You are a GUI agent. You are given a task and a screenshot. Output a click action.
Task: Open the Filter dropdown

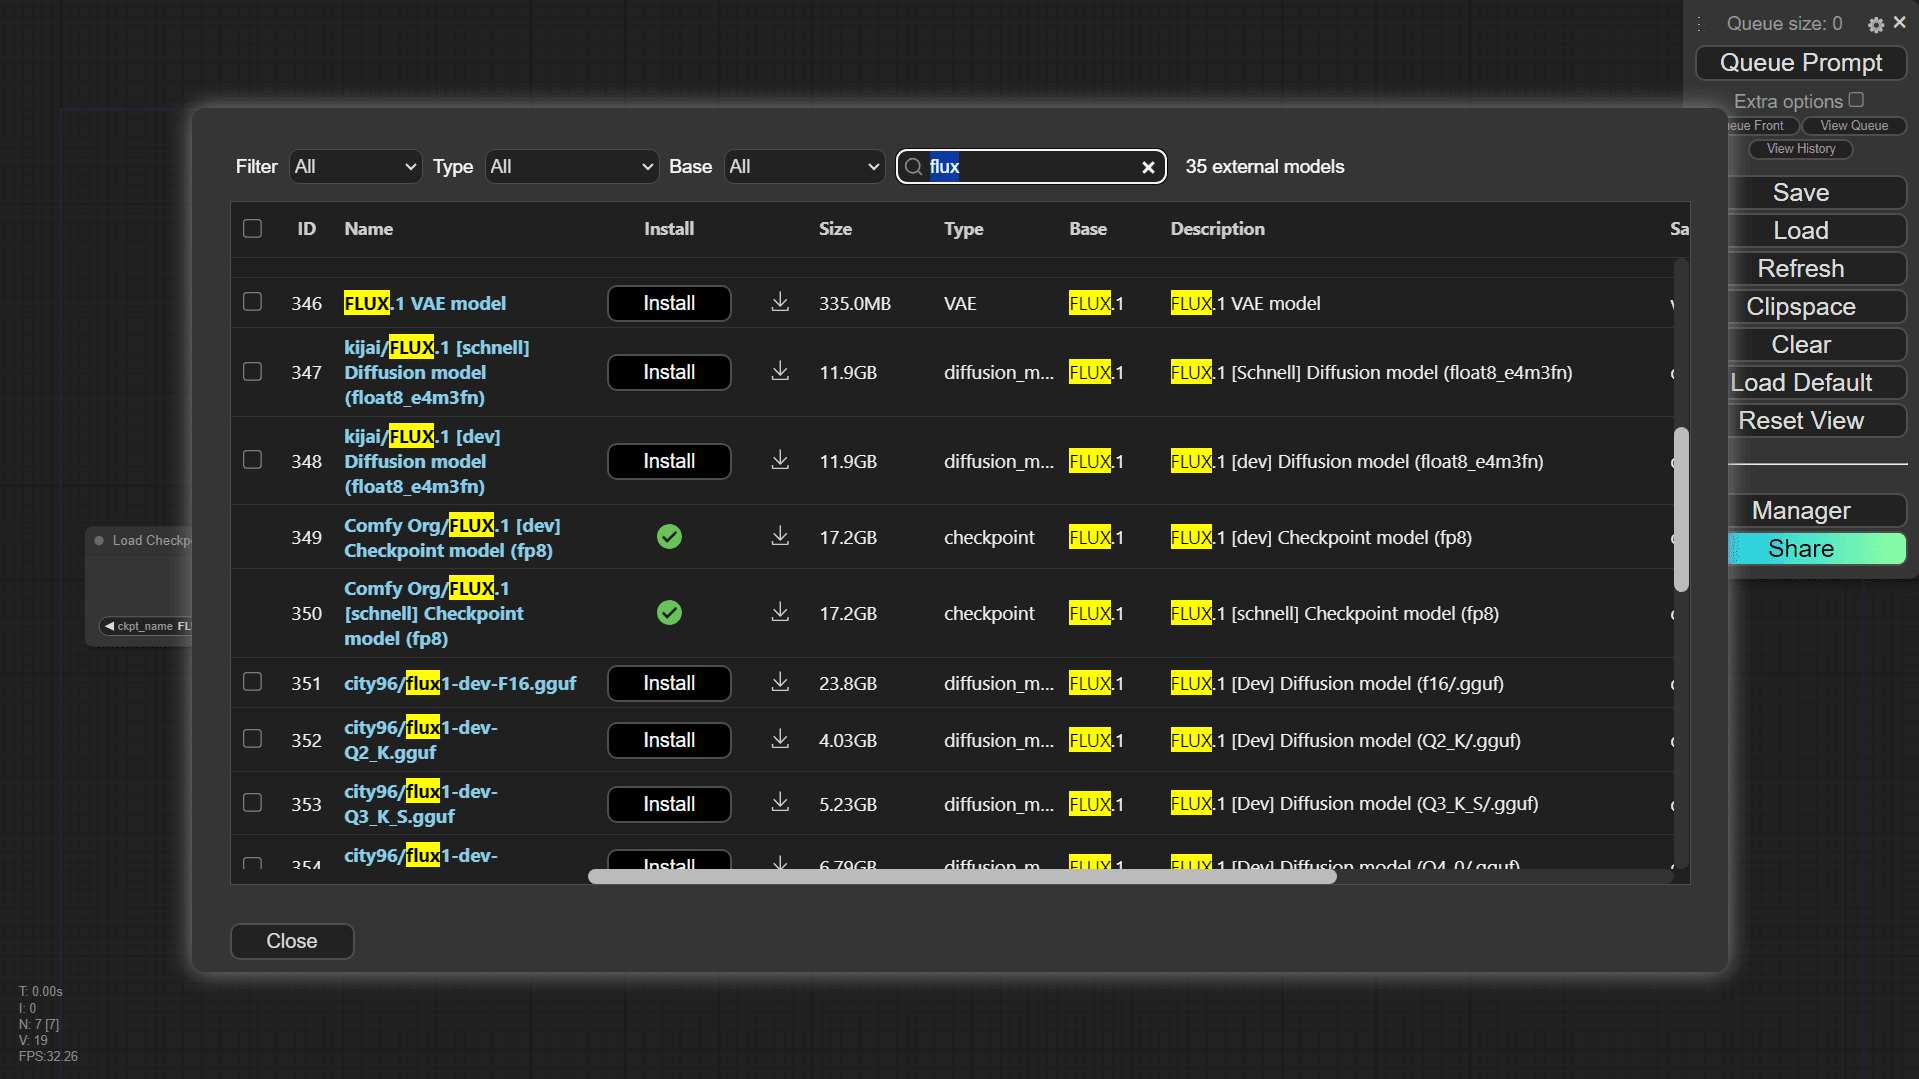355,166
